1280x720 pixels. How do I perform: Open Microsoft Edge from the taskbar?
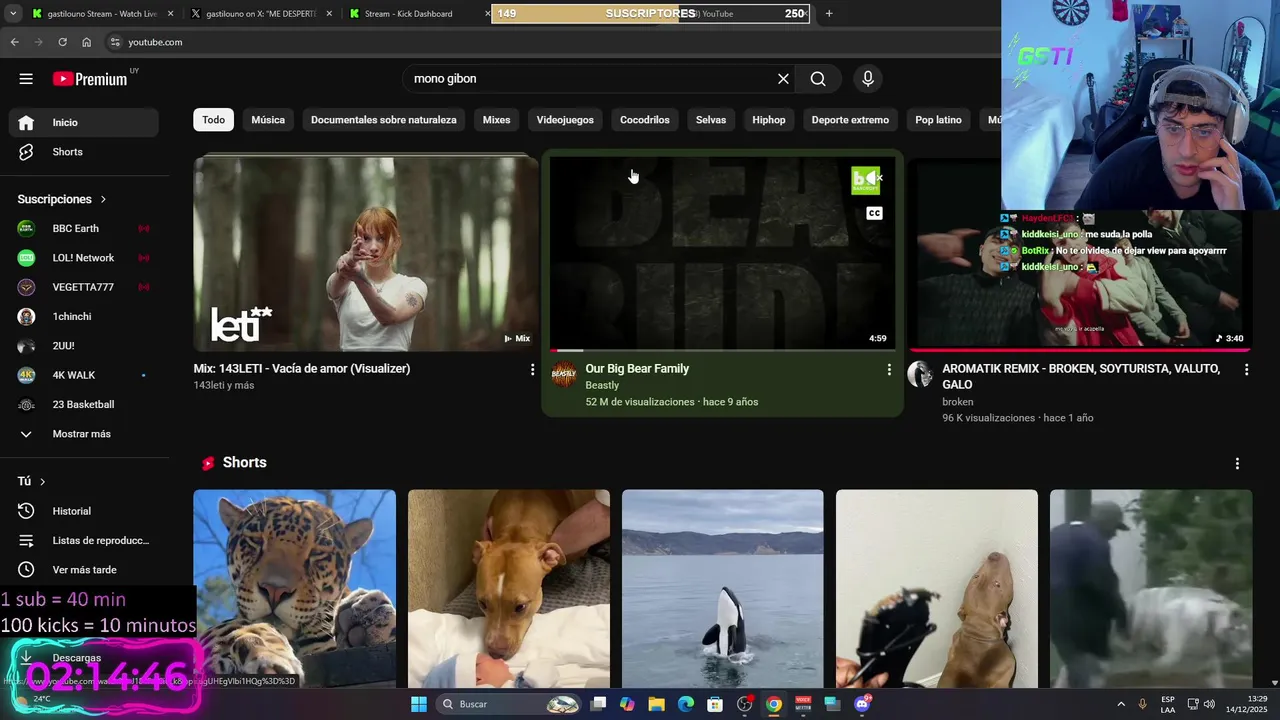[686, 704]
